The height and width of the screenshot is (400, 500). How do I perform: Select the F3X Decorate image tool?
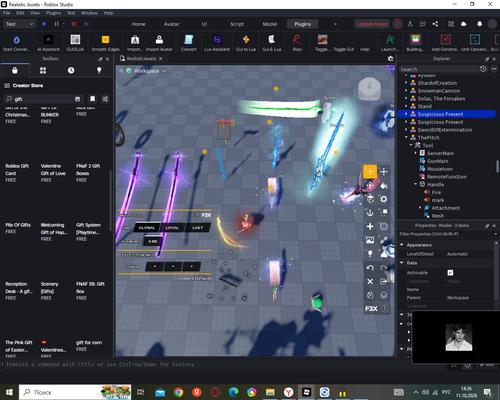tap(370, 240)
